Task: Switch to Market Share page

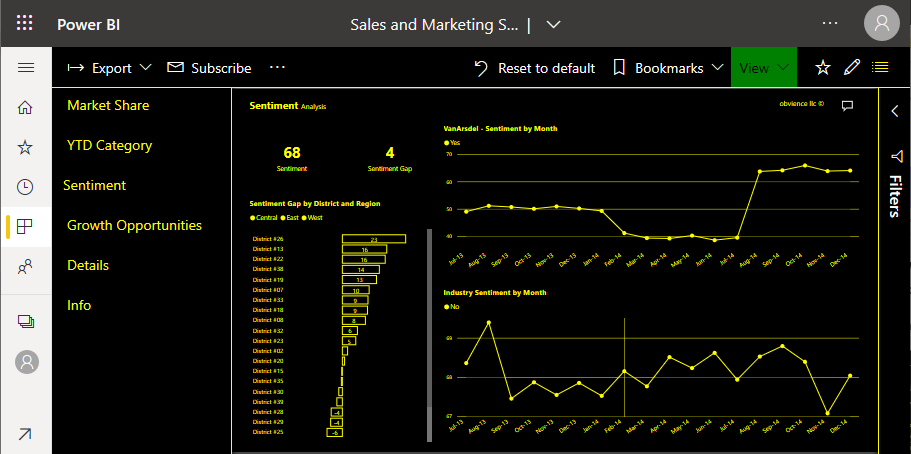Action: (108, 105)
